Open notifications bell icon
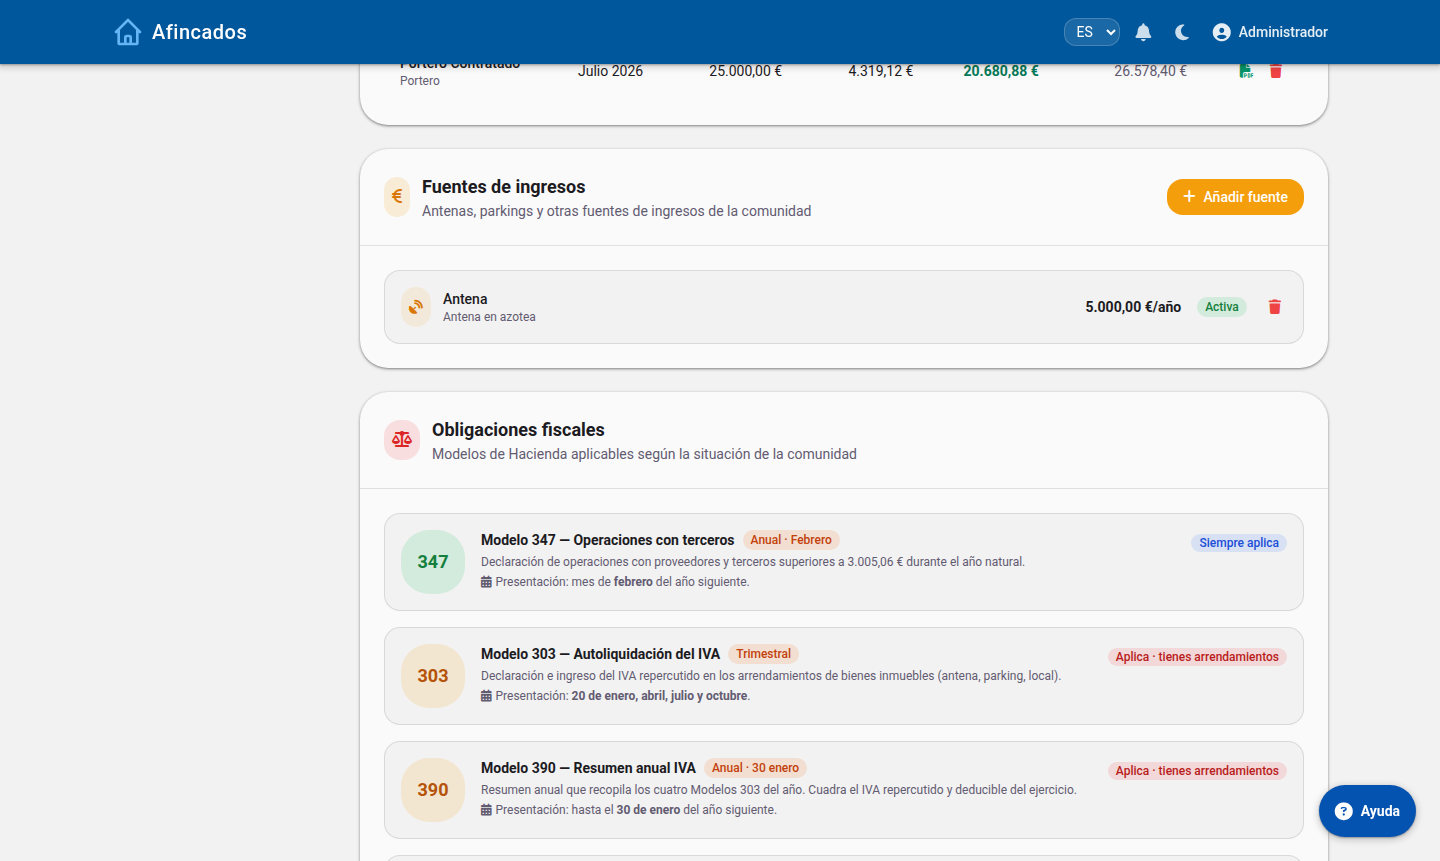Image resolution: width=1440 pixels, height=861 pixels. 1144,32
